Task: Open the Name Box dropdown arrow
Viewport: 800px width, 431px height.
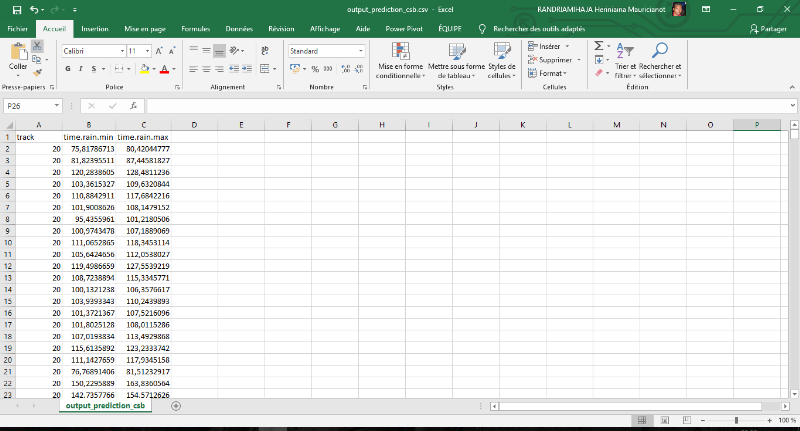Action: (x=58, y=105)
